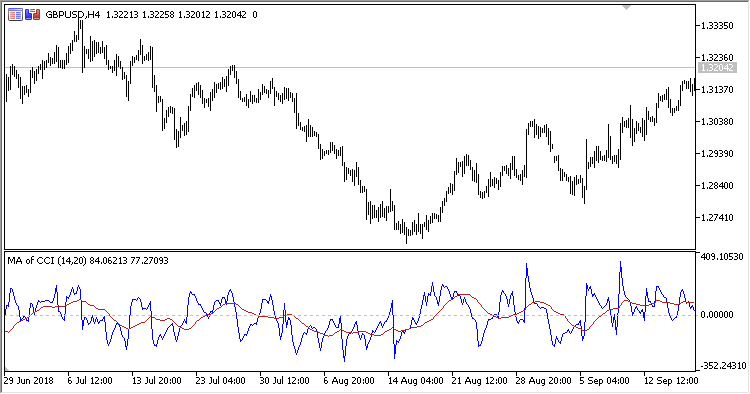Click indicator zero level 0.00000
This screenshot has width=750, height=394.
[x=717, y=315]
